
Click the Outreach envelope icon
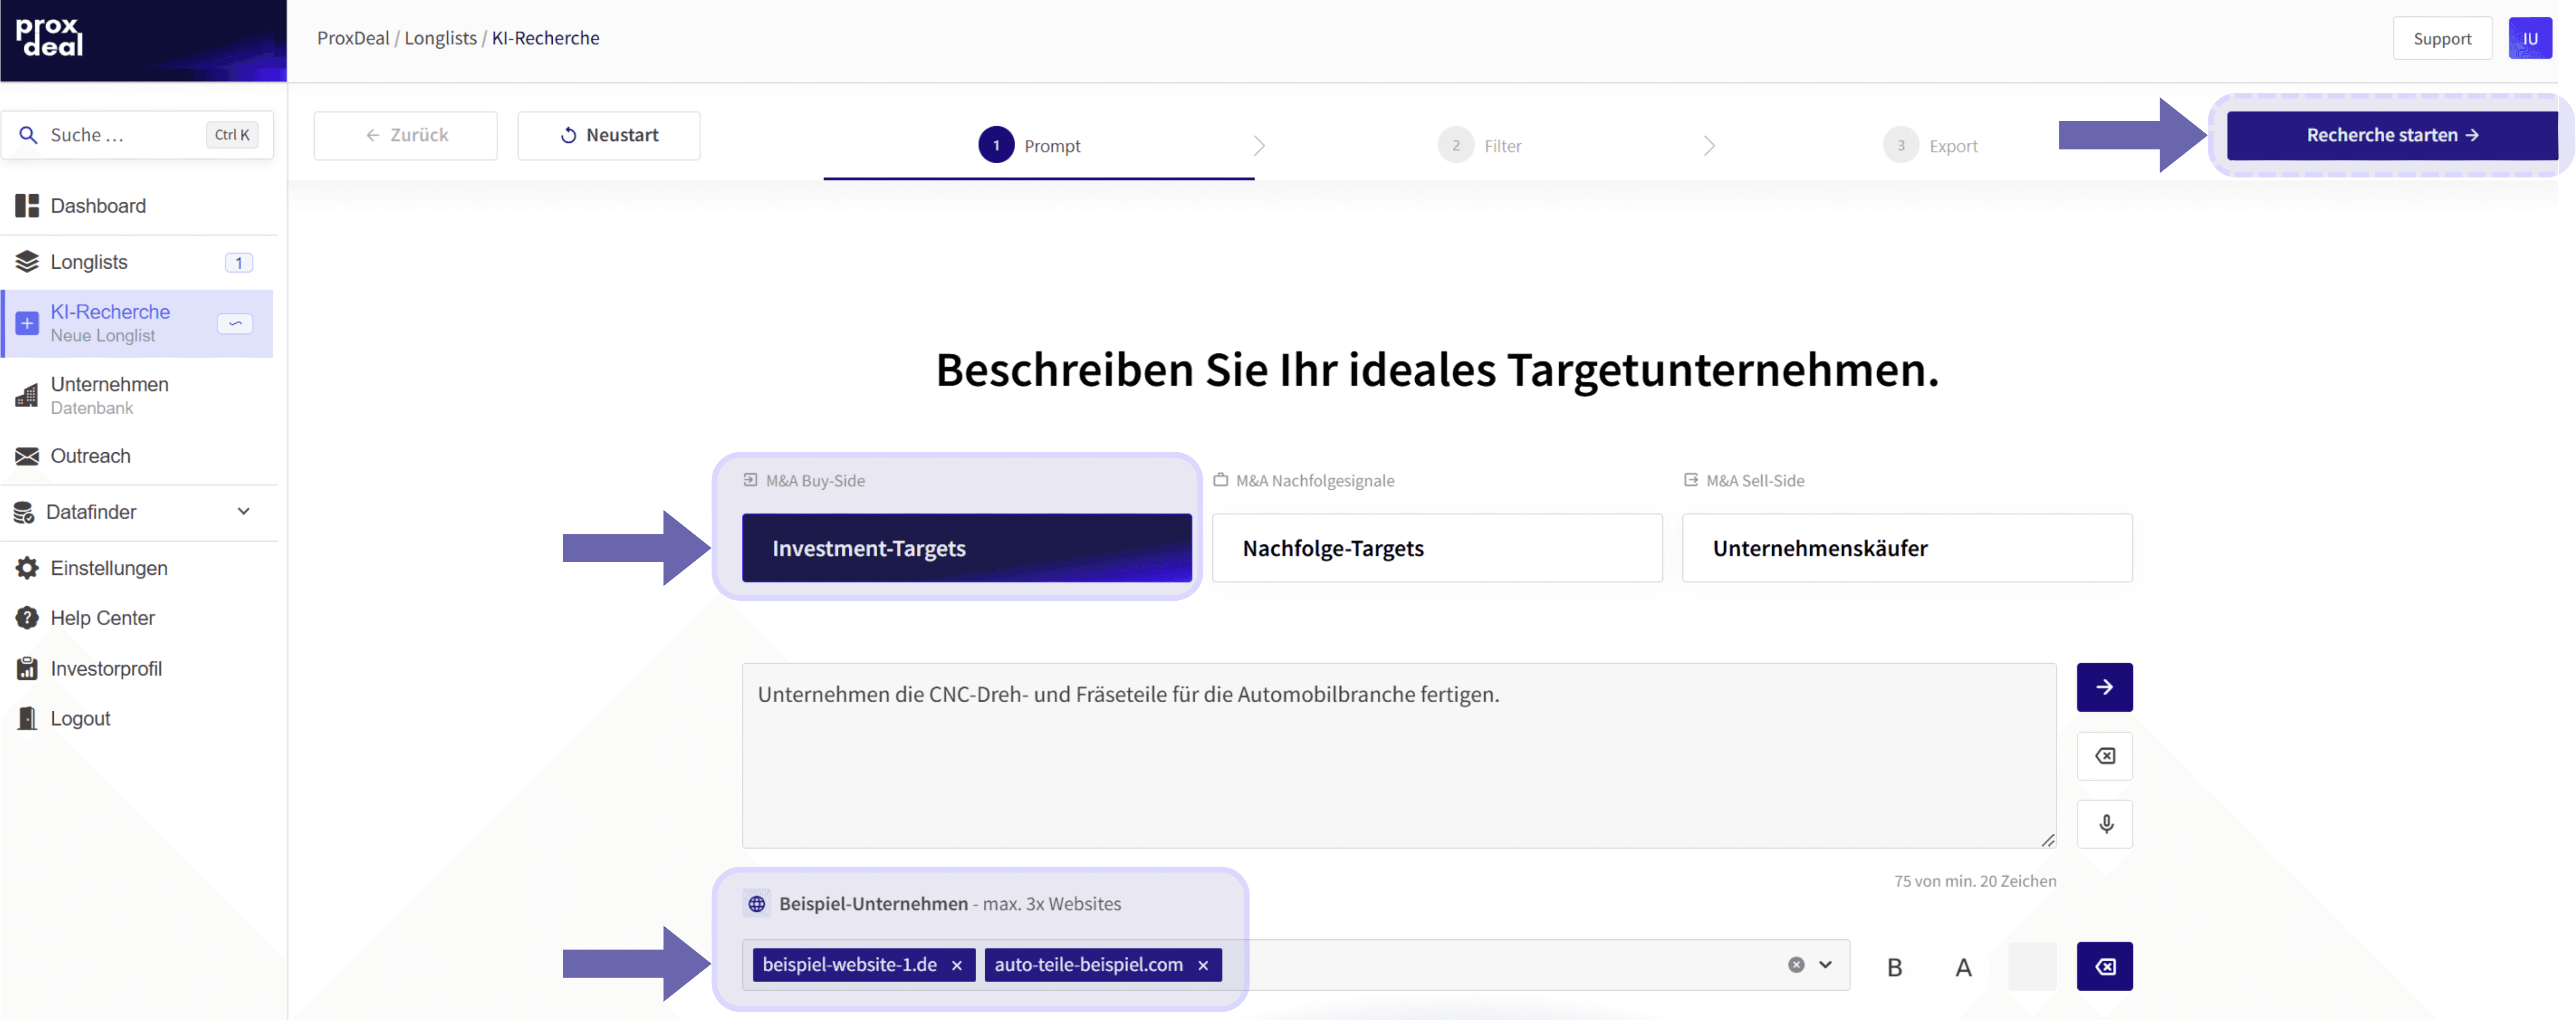(27, 456)
